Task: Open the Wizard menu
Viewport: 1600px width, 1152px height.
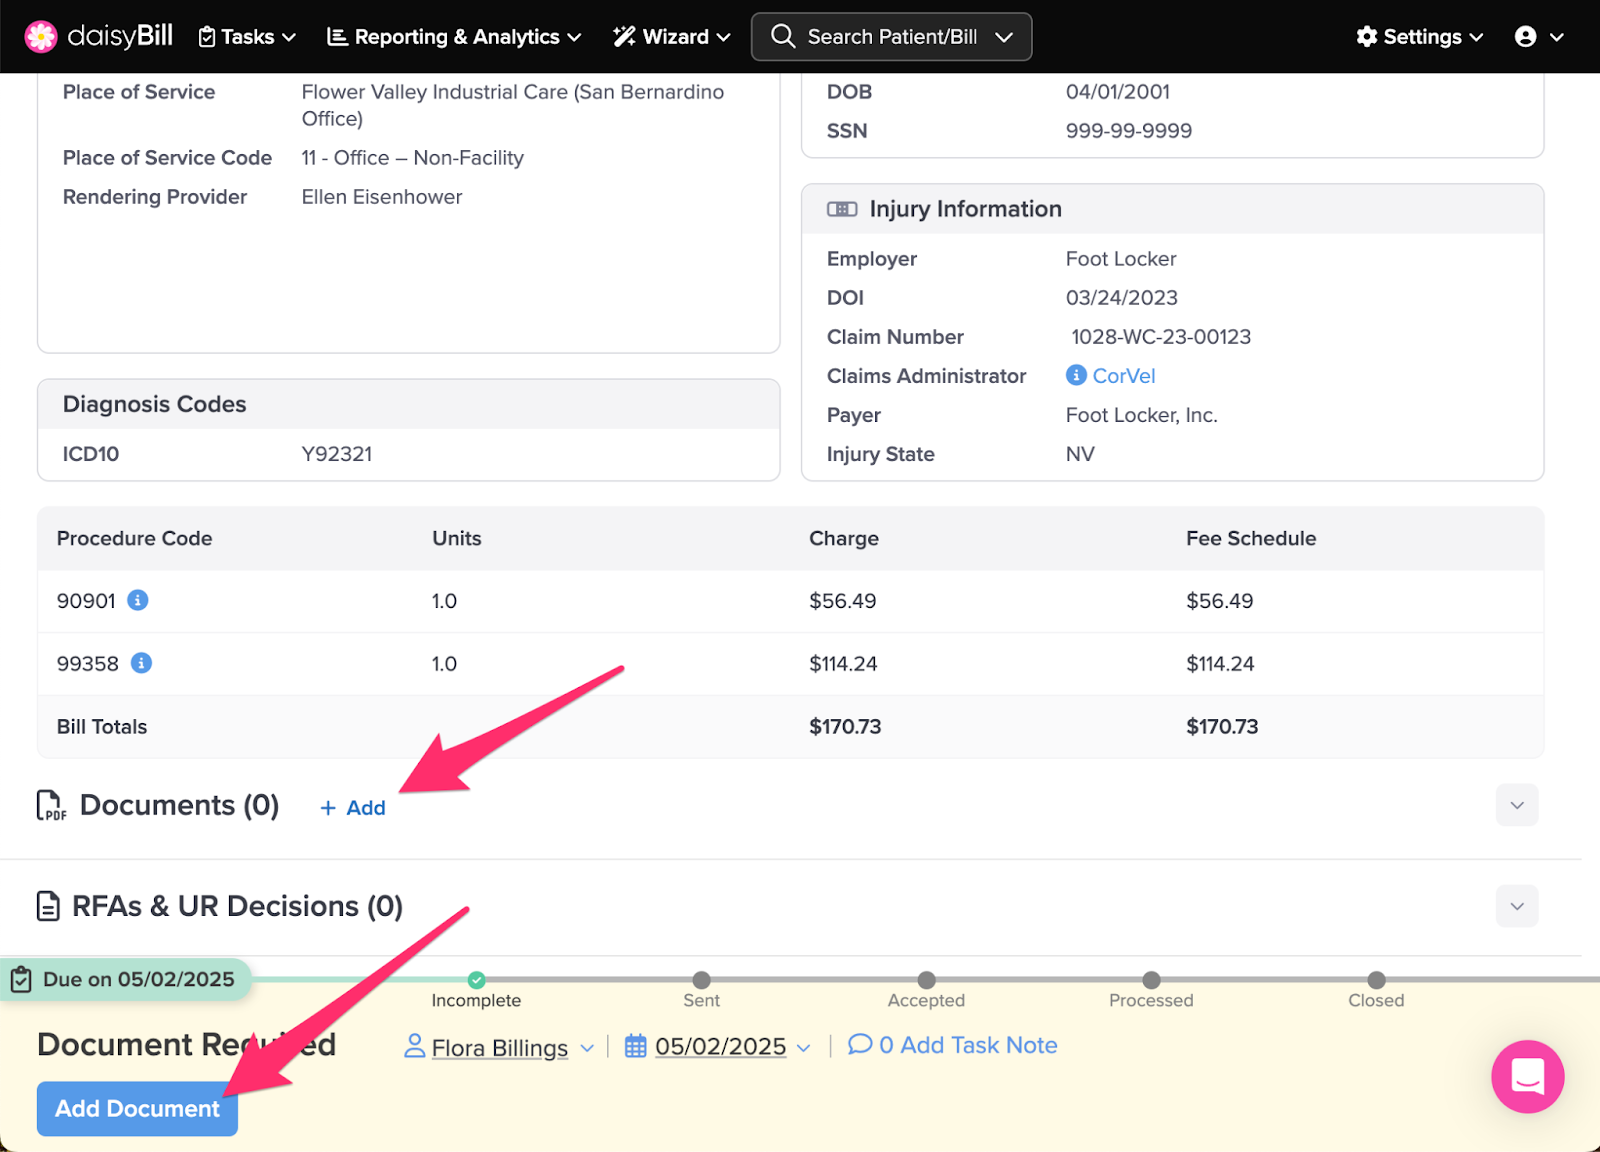Action: tap(671, 37)
